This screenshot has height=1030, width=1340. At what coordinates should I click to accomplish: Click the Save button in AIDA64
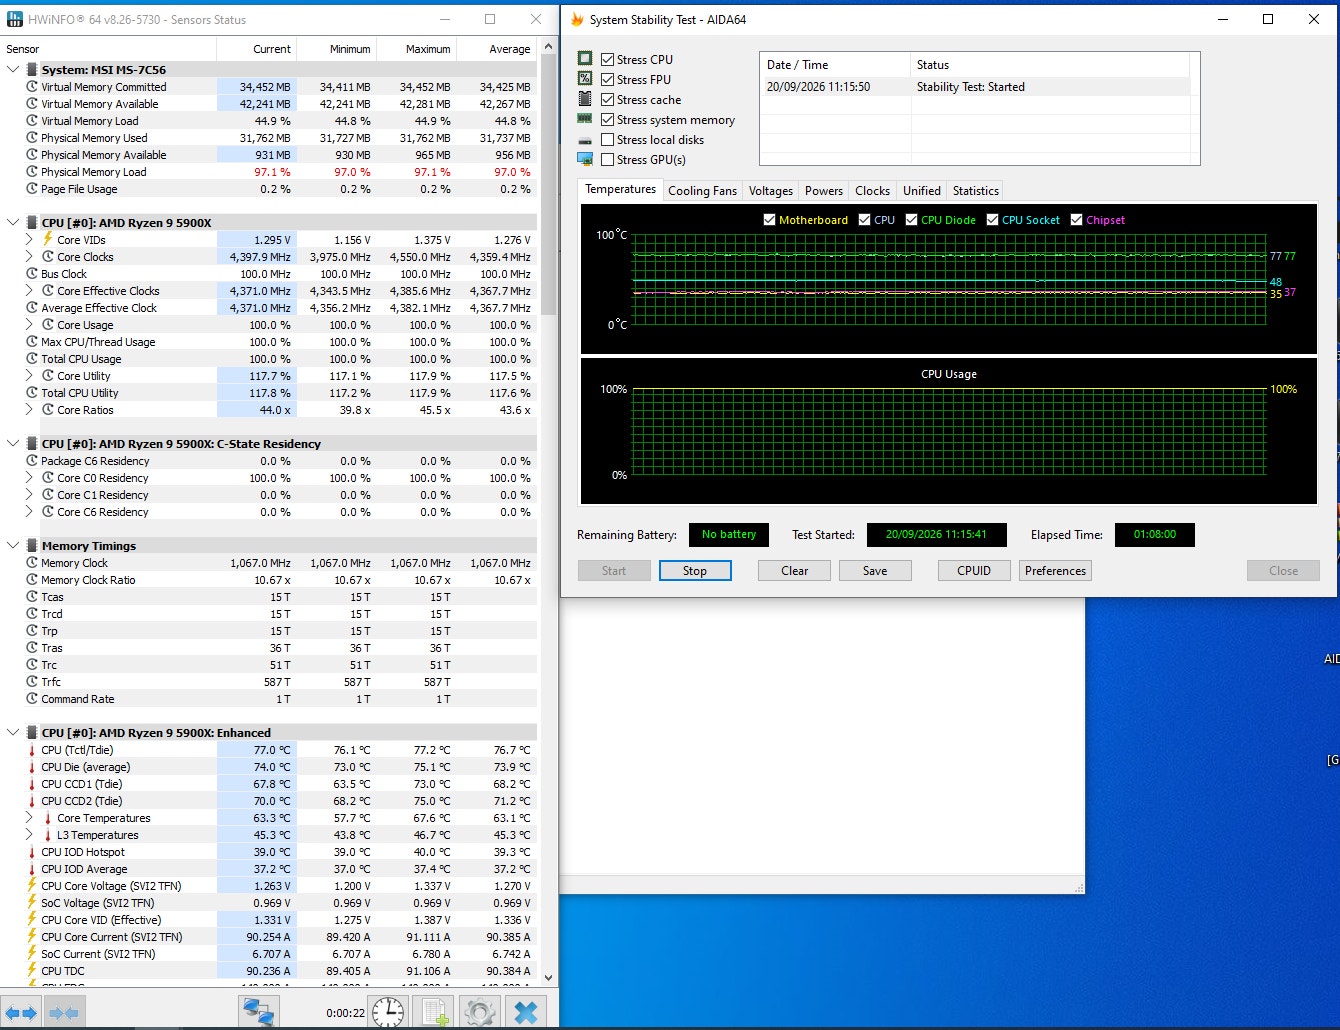coord(875,571)
